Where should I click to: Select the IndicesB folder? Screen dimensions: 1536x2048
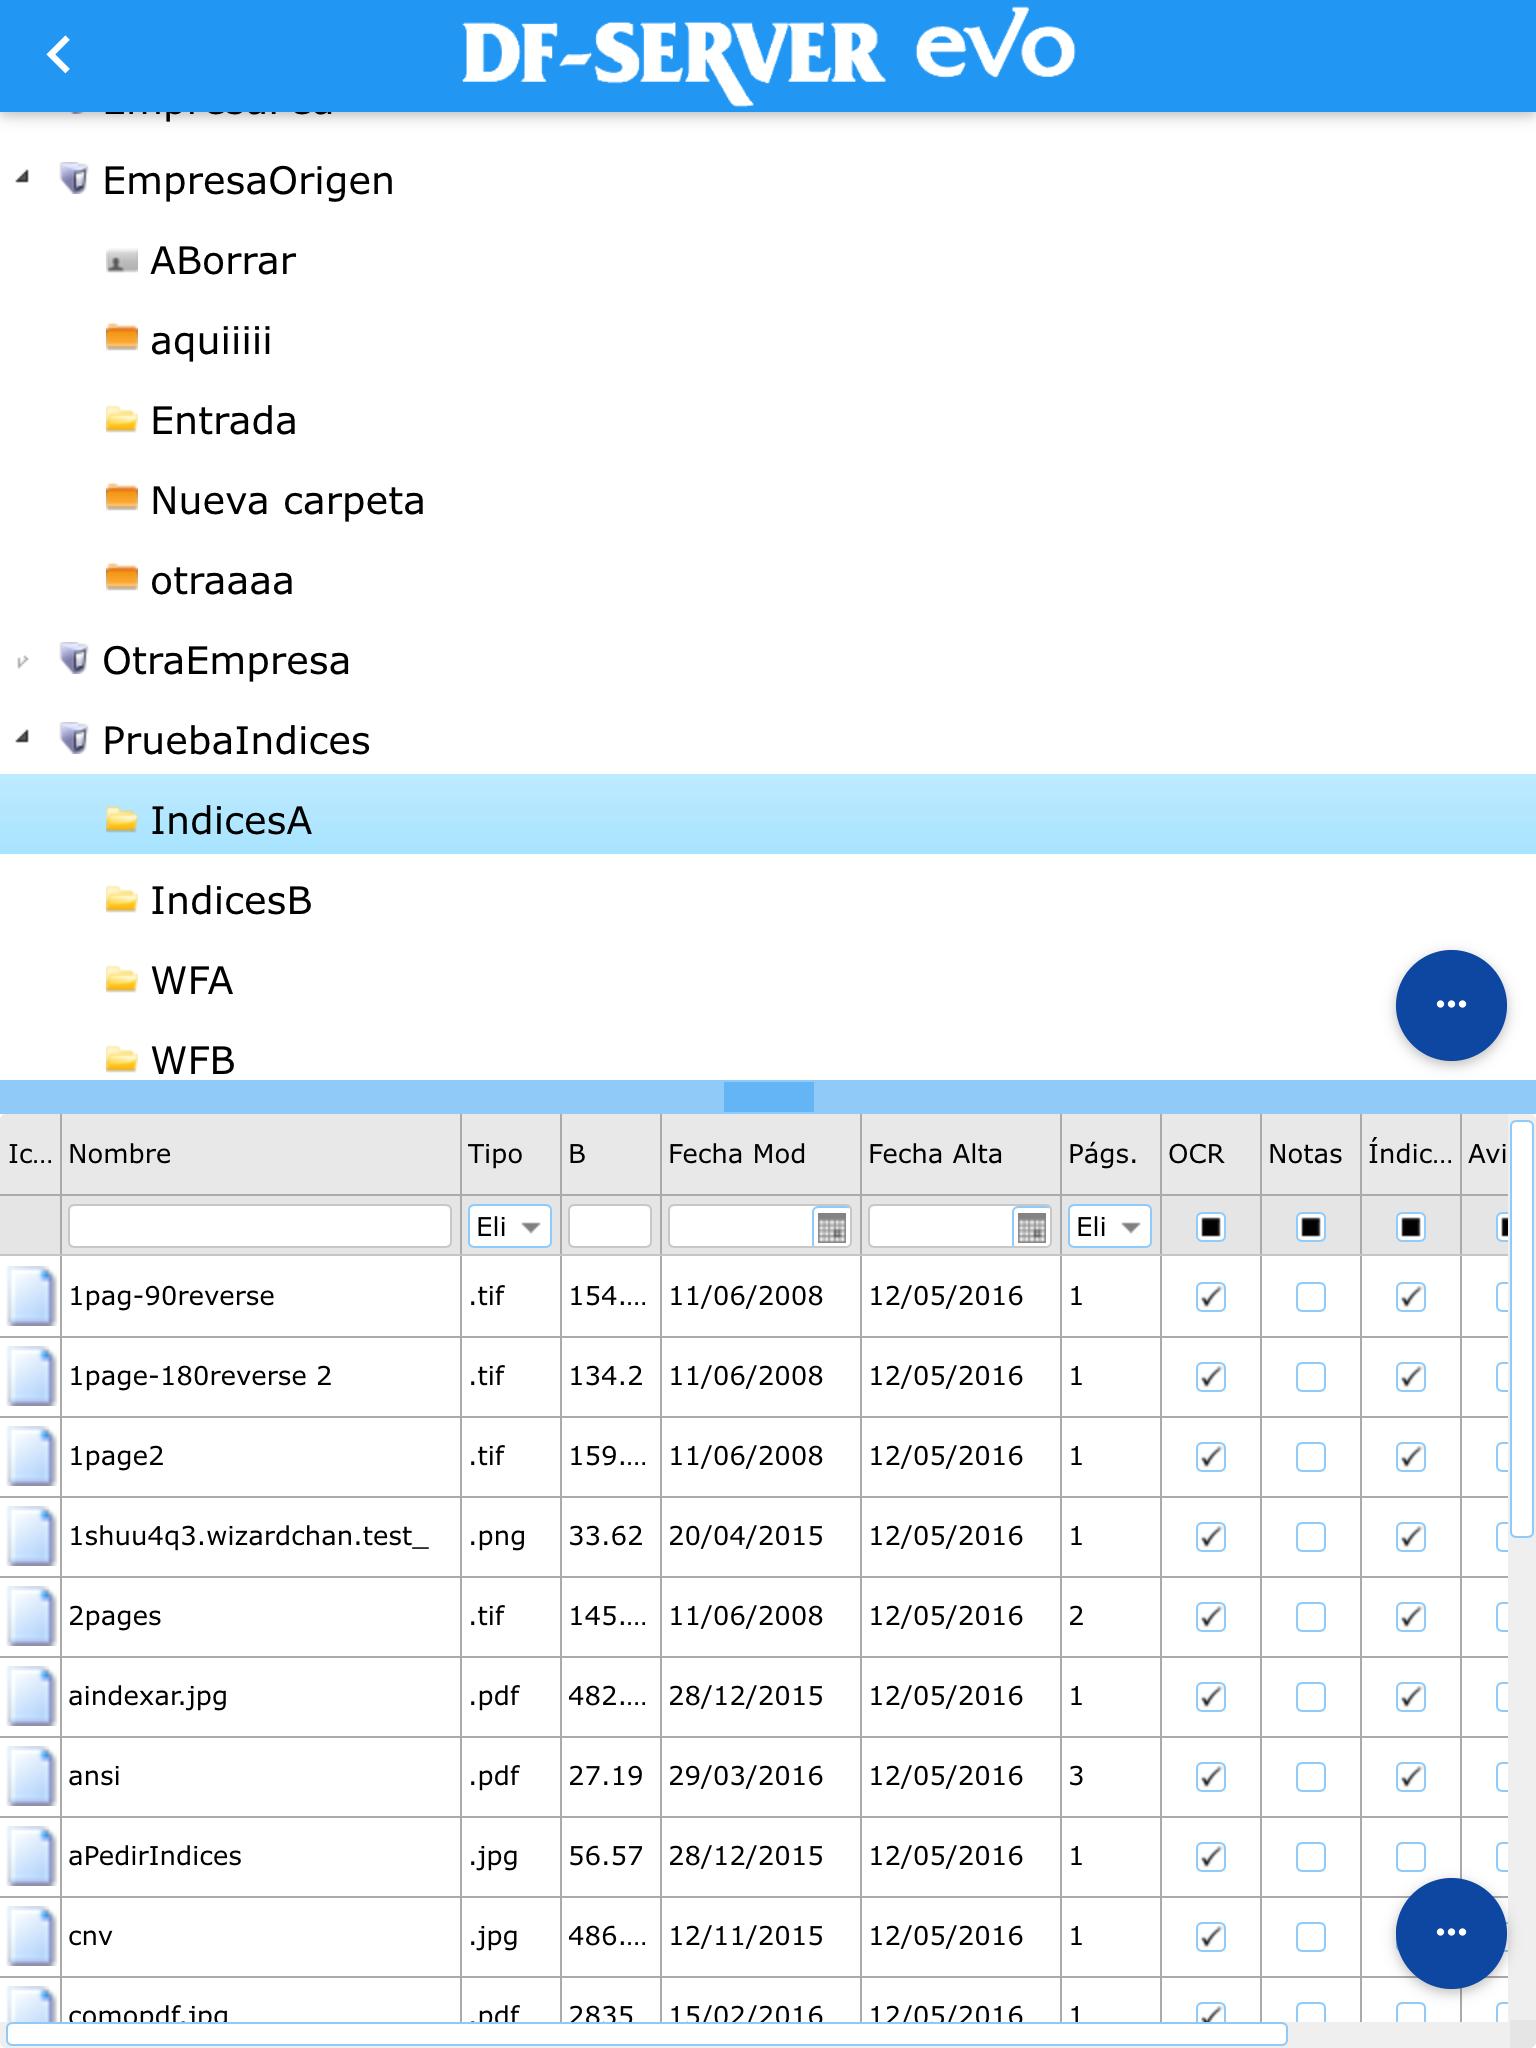[231, 901]
